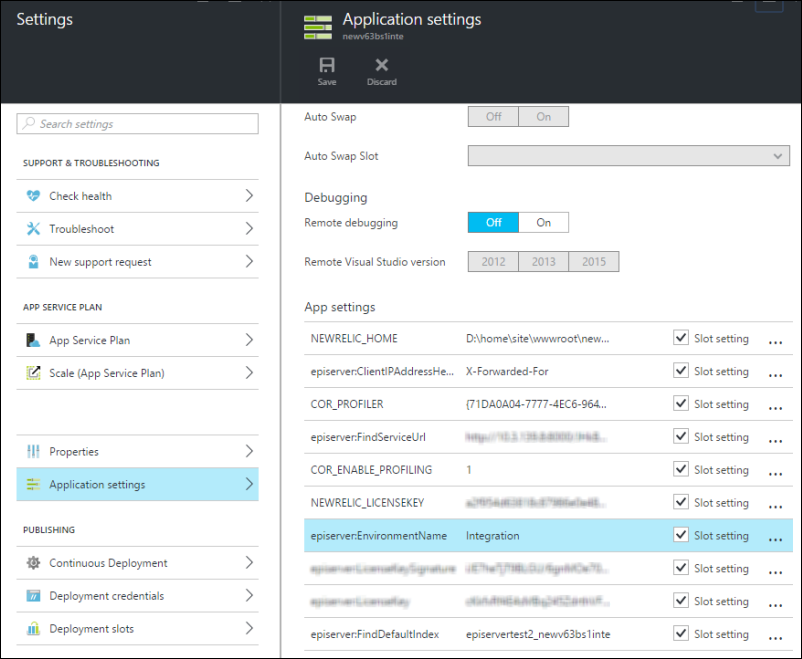Click the Discard X icon
The image size is (802, 659).
[381, 65]
